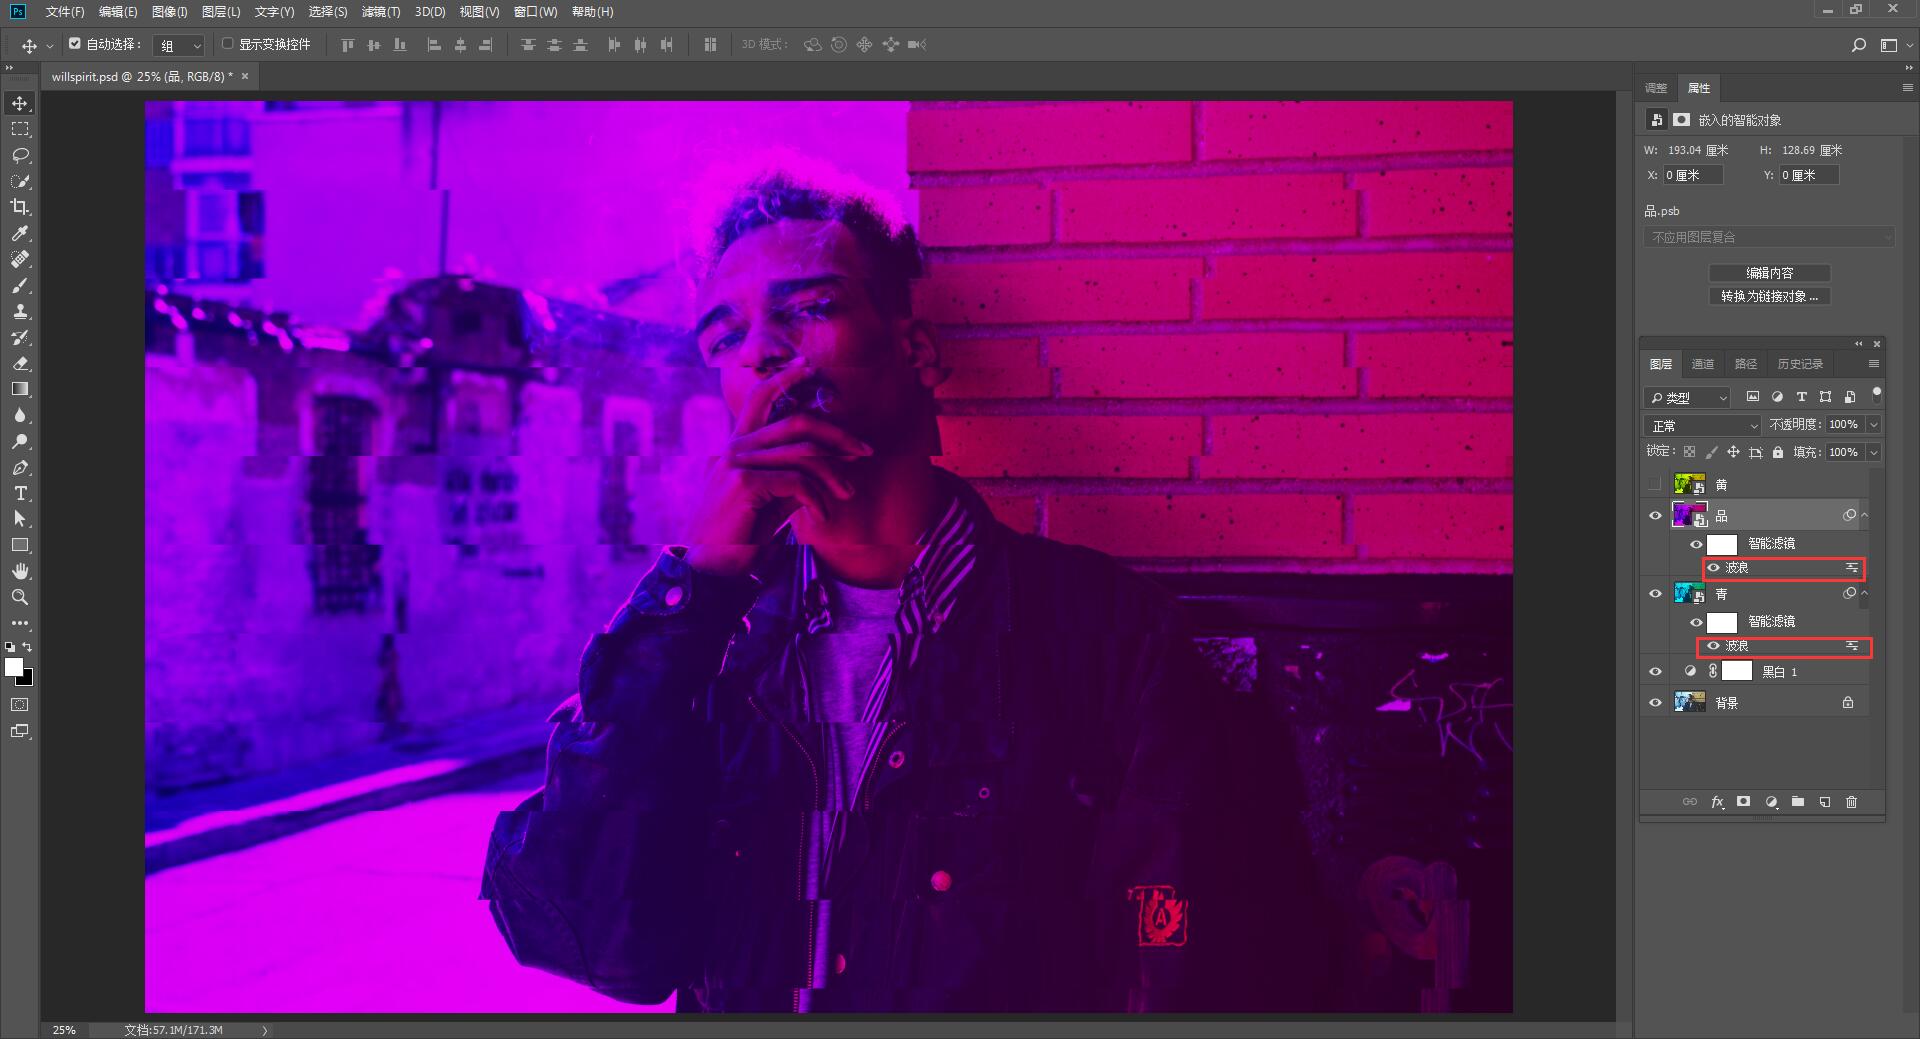Open the 类型 layer filter dropdown

click(1687, 397)
